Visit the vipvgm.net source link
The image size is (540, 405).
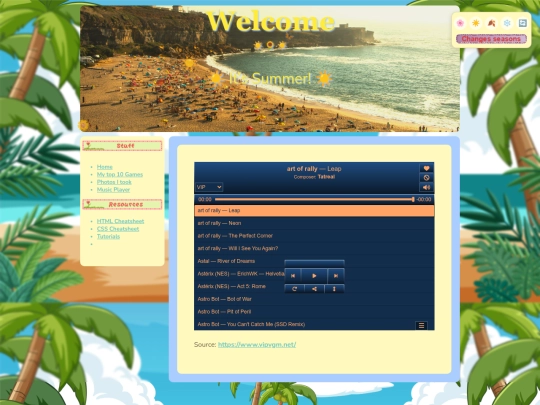[257, 344]
